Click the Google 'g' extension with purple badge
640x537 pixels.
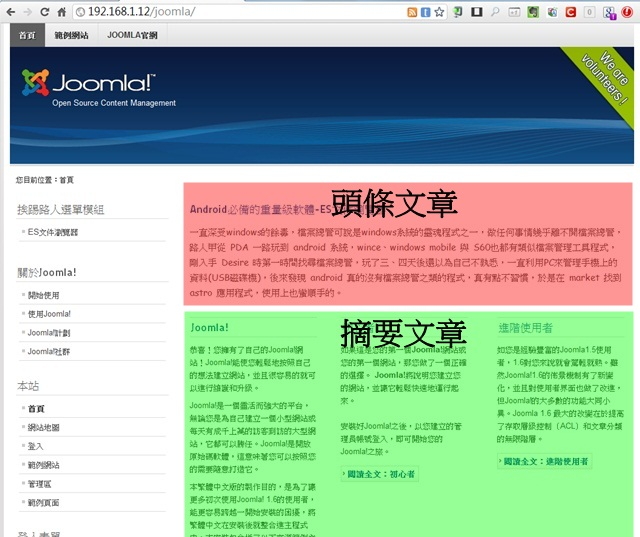coord(609,13)
